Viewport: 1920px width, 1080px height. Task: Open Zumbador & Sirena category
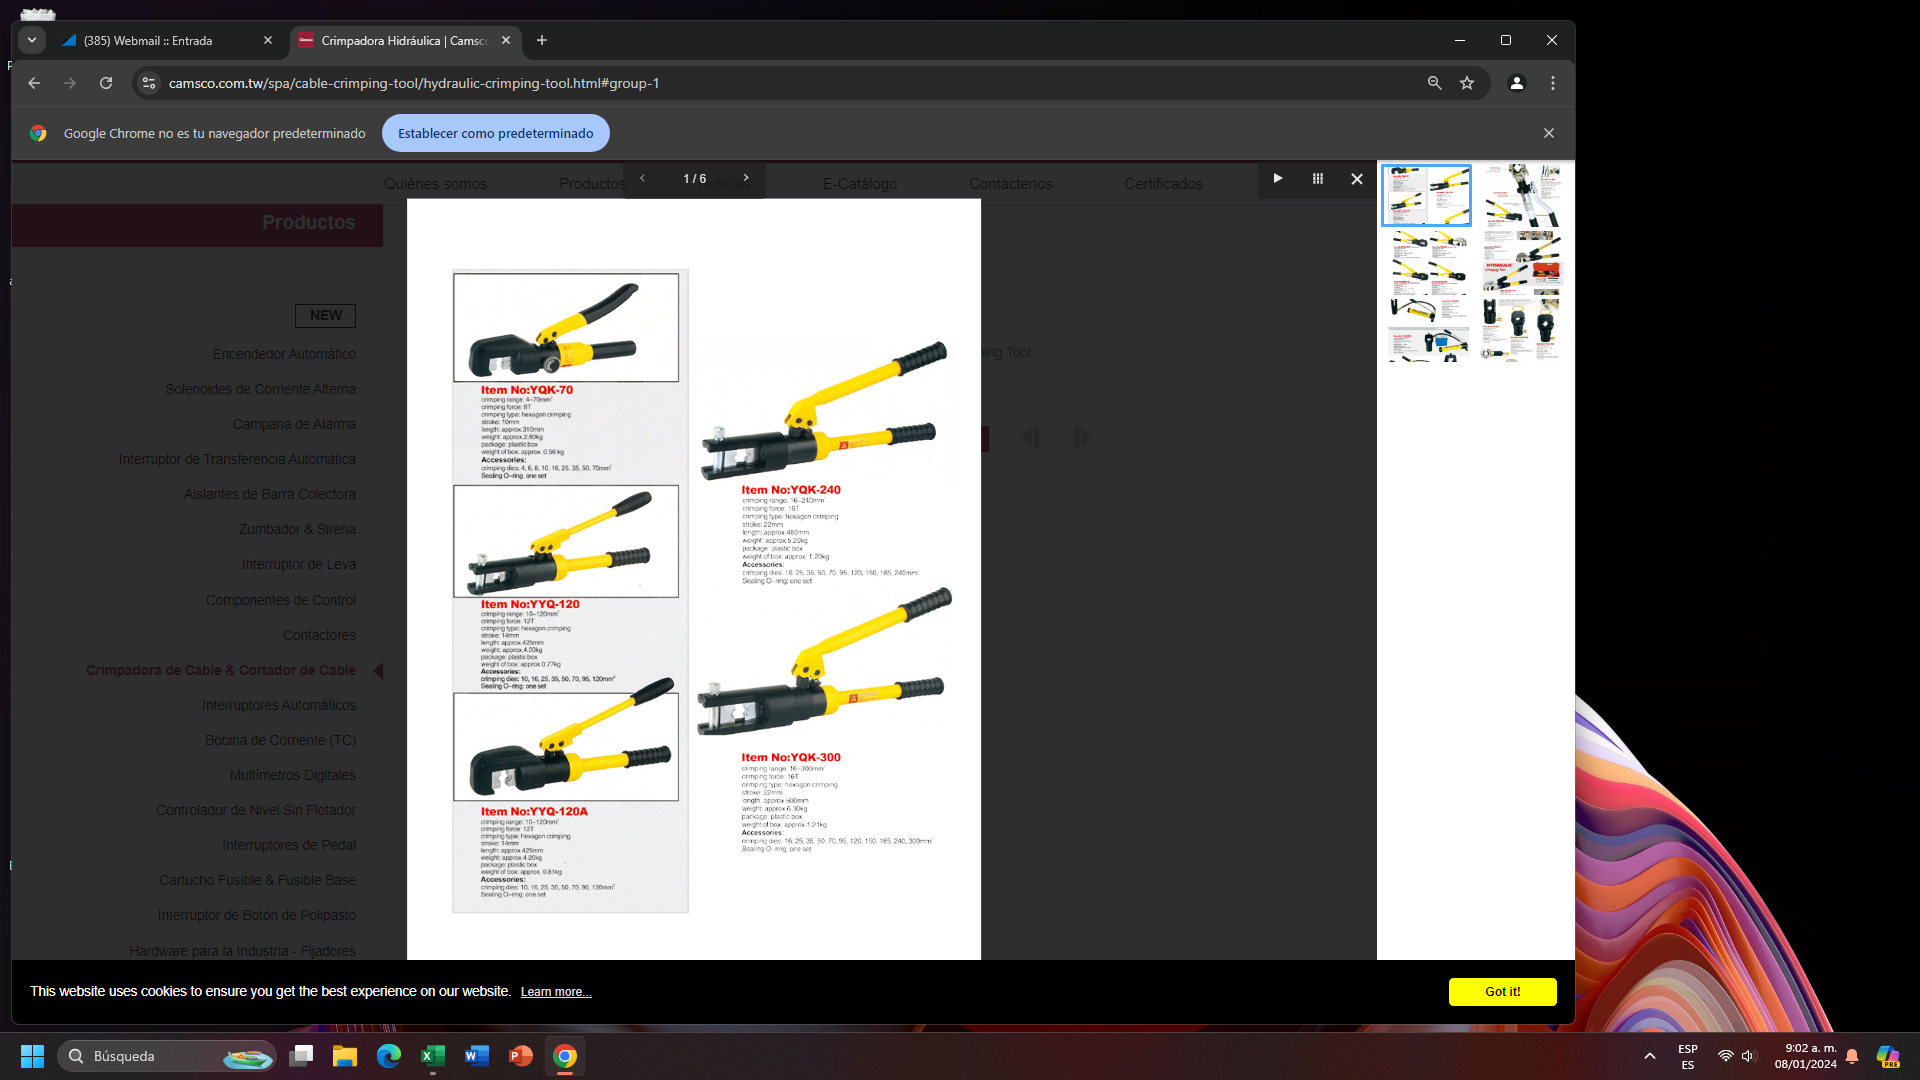click(297, 530)
